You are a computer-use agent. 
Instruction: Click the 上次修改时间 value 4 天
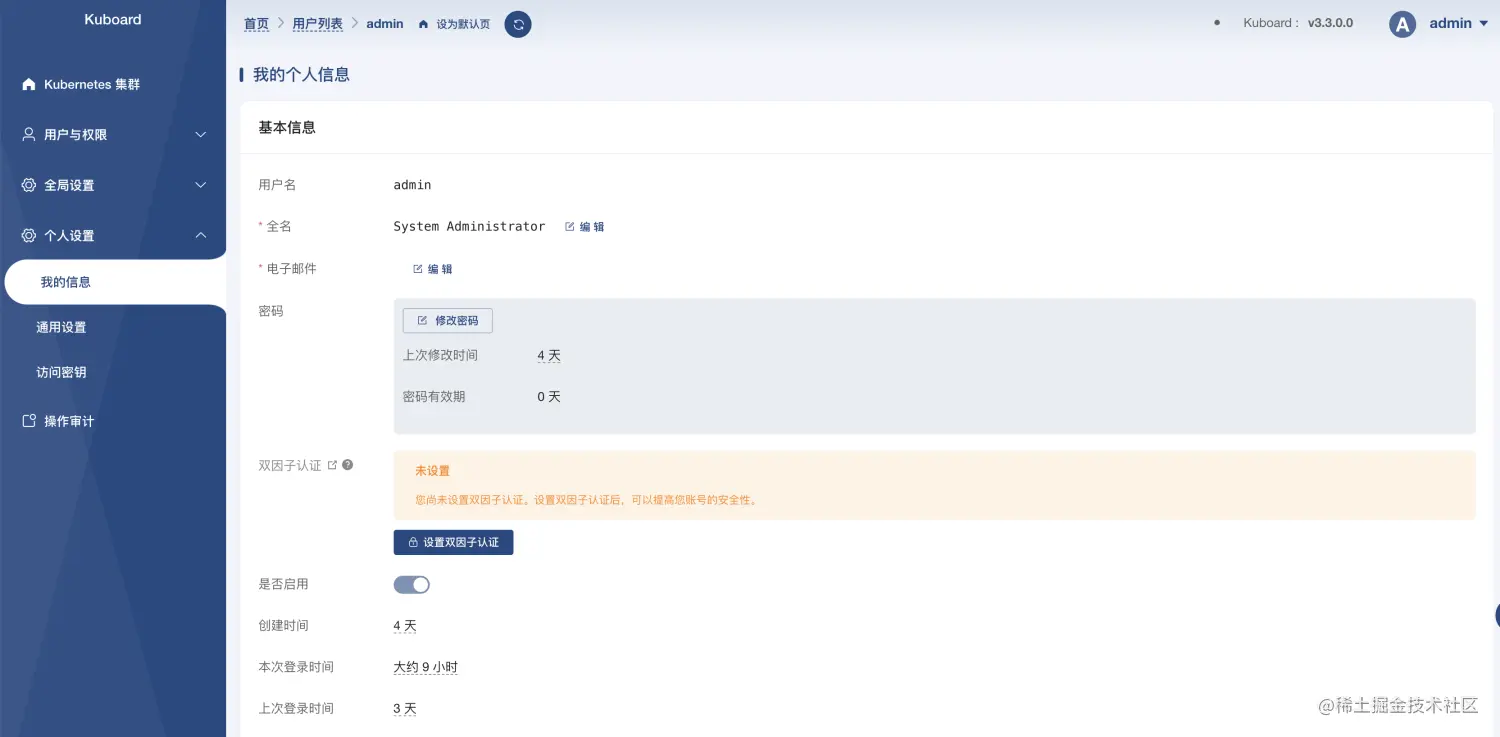coord(549,355)
